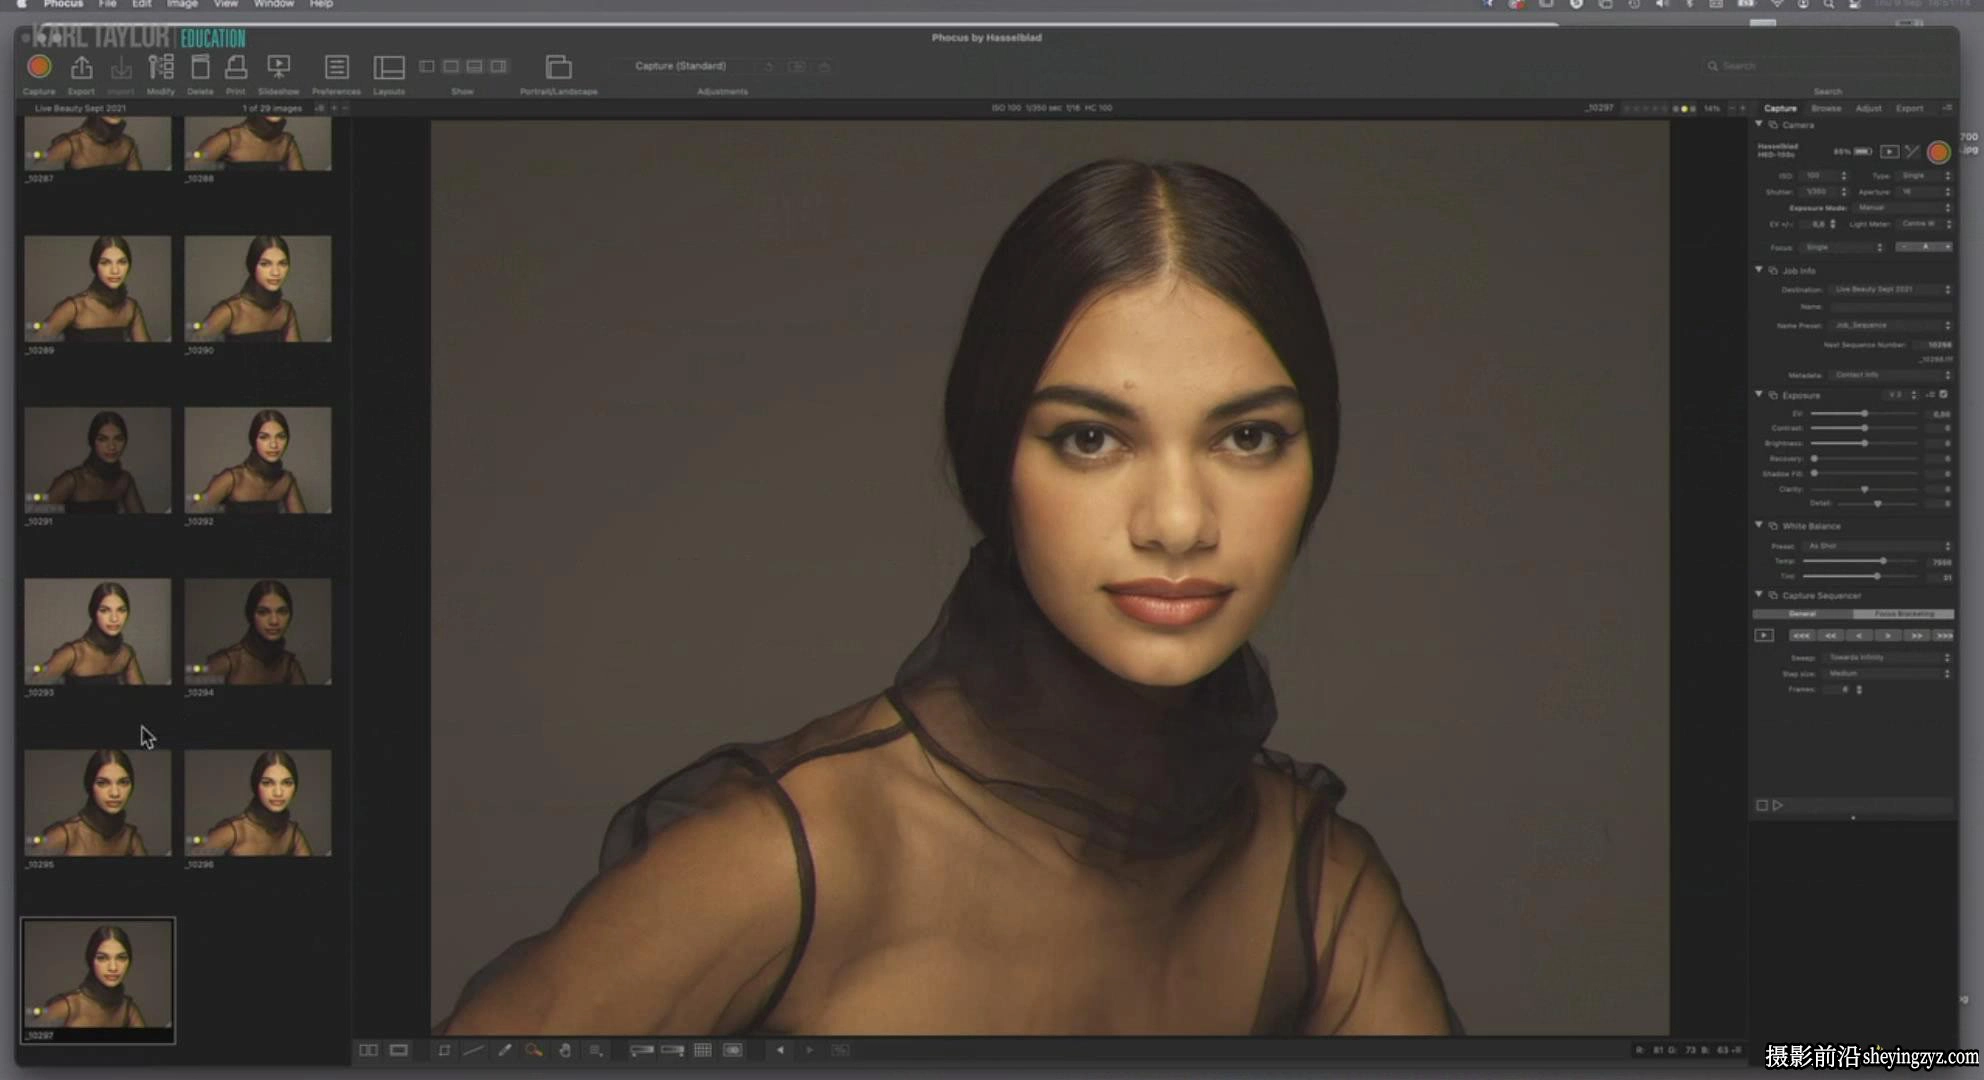The image size is (1984, 1080).
Task: Switch to the Export tab in the right panel
Action: [1909, 108]
